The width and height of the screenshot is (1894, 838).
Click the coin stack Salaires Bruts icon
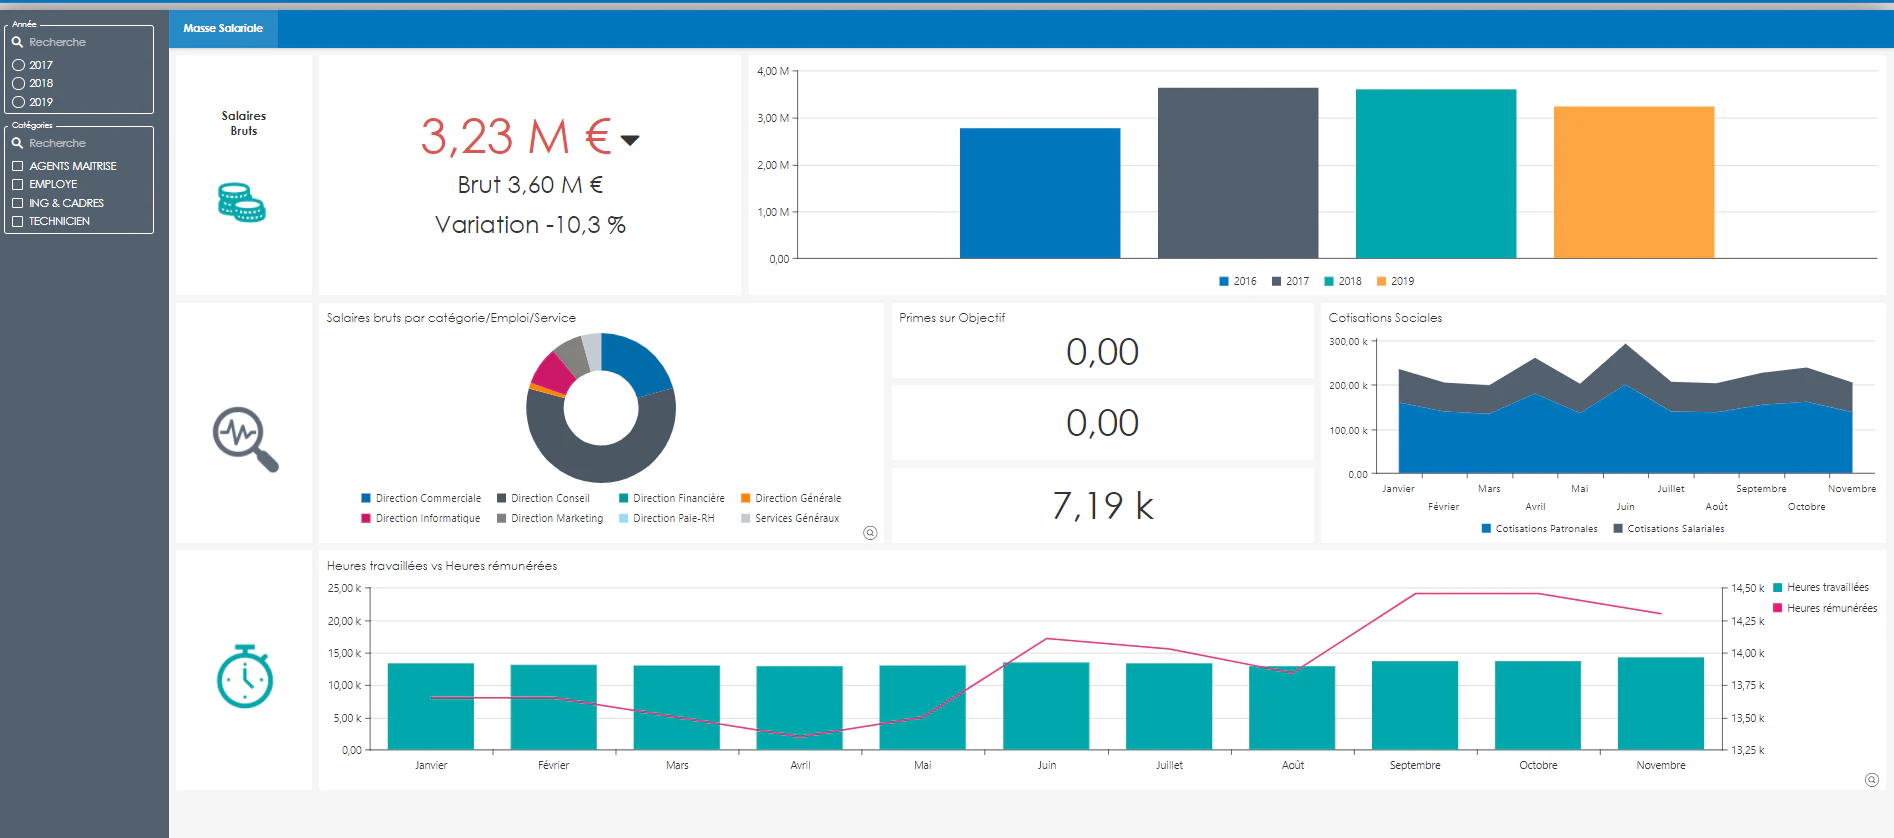[x=242, y=202]
